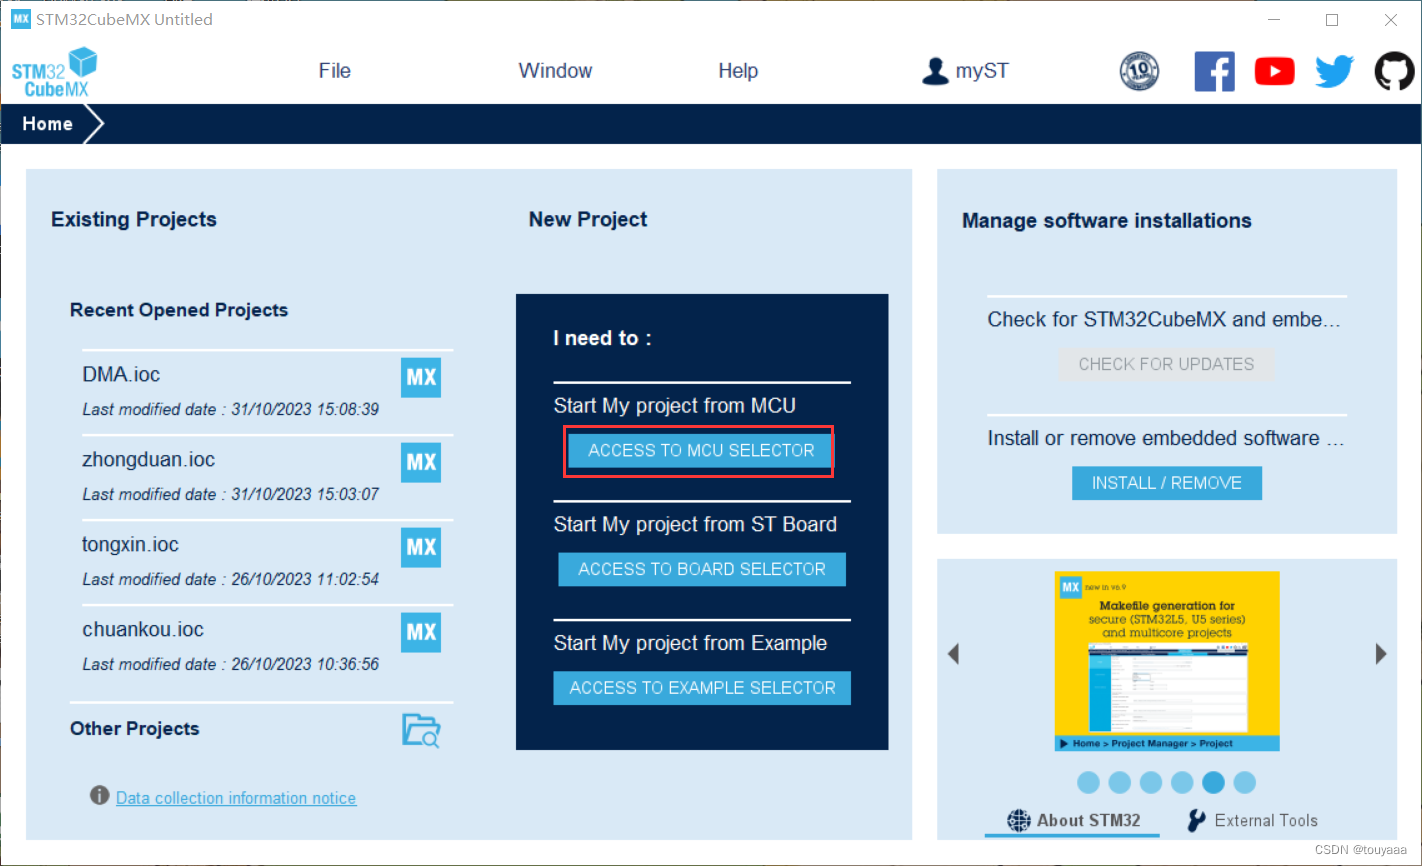Open the Facebook page icon
1422x866 pixels.
tap(1214, 72)
